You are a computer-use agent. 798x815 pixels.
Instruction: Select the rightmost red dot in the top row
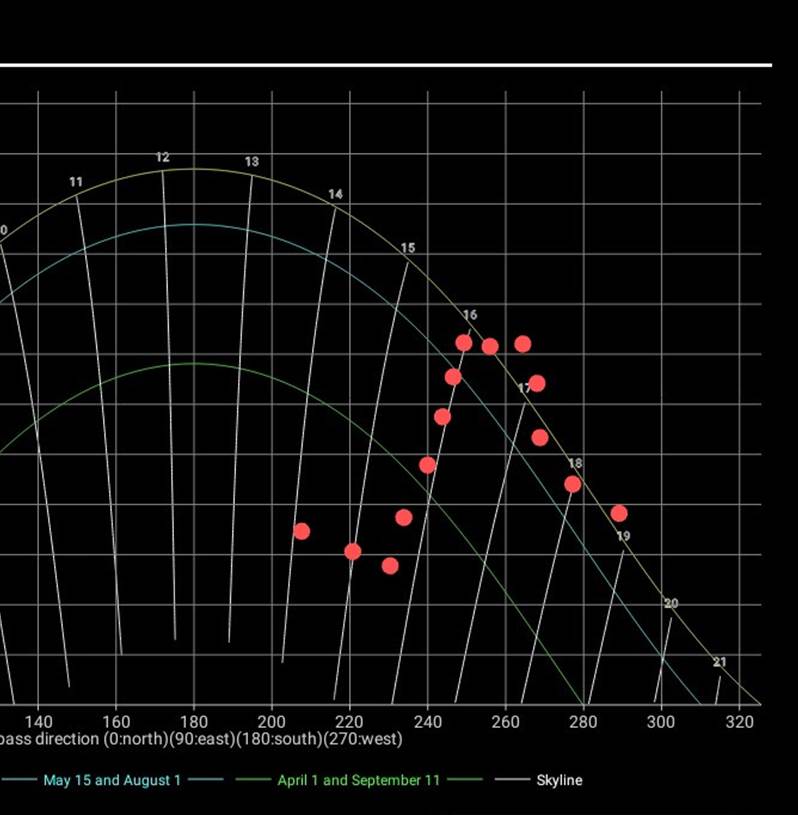click(523, 344)
